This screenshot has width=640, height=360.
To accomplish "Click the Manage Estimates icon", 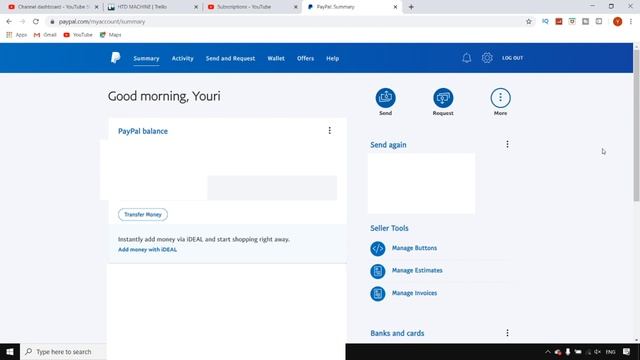I will pos(378,271).
